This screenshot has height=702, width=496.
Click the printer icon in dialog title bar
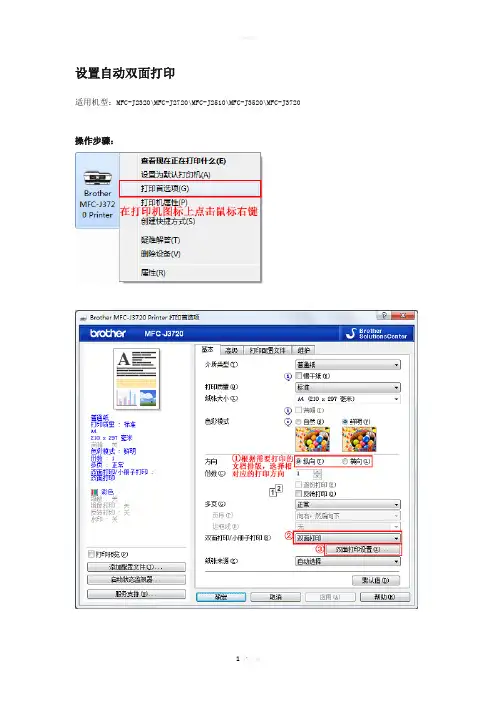[83, 318]
